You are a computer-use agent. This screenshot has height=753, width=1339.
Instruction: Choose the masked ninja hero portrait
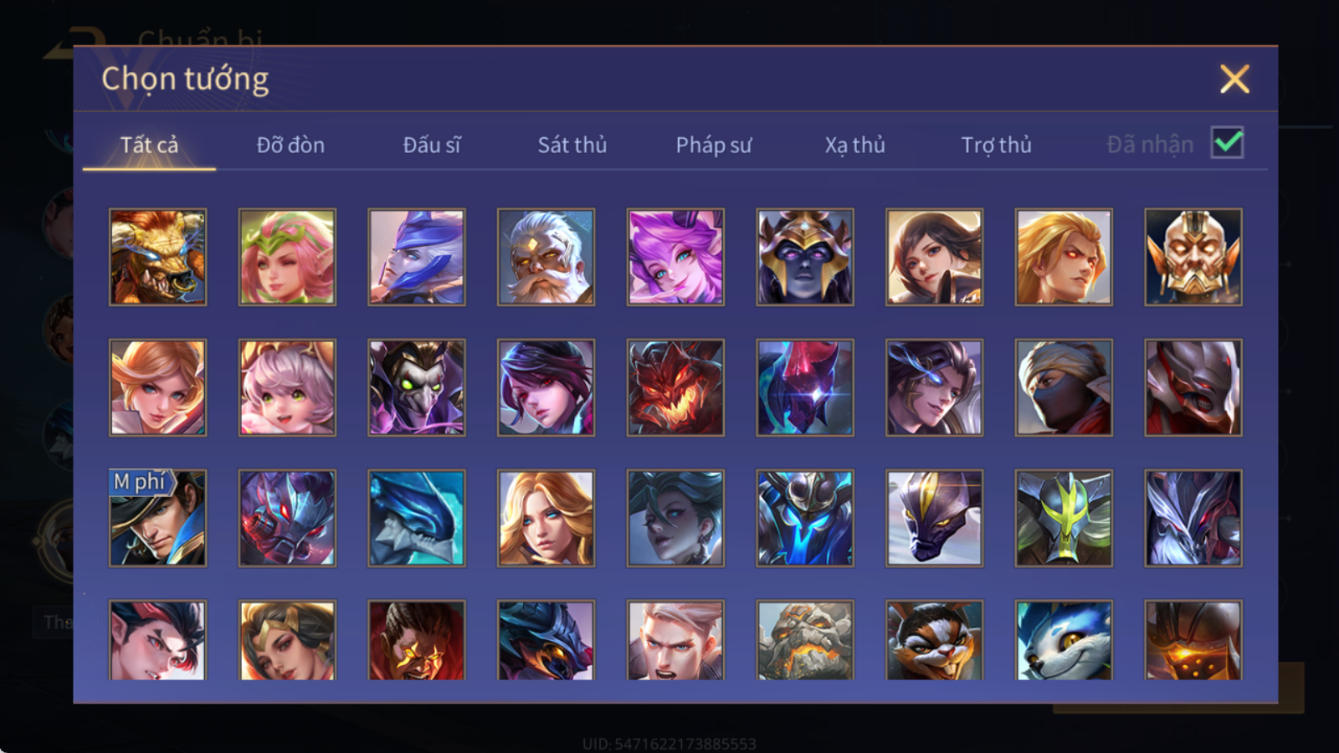(1064, 388)
